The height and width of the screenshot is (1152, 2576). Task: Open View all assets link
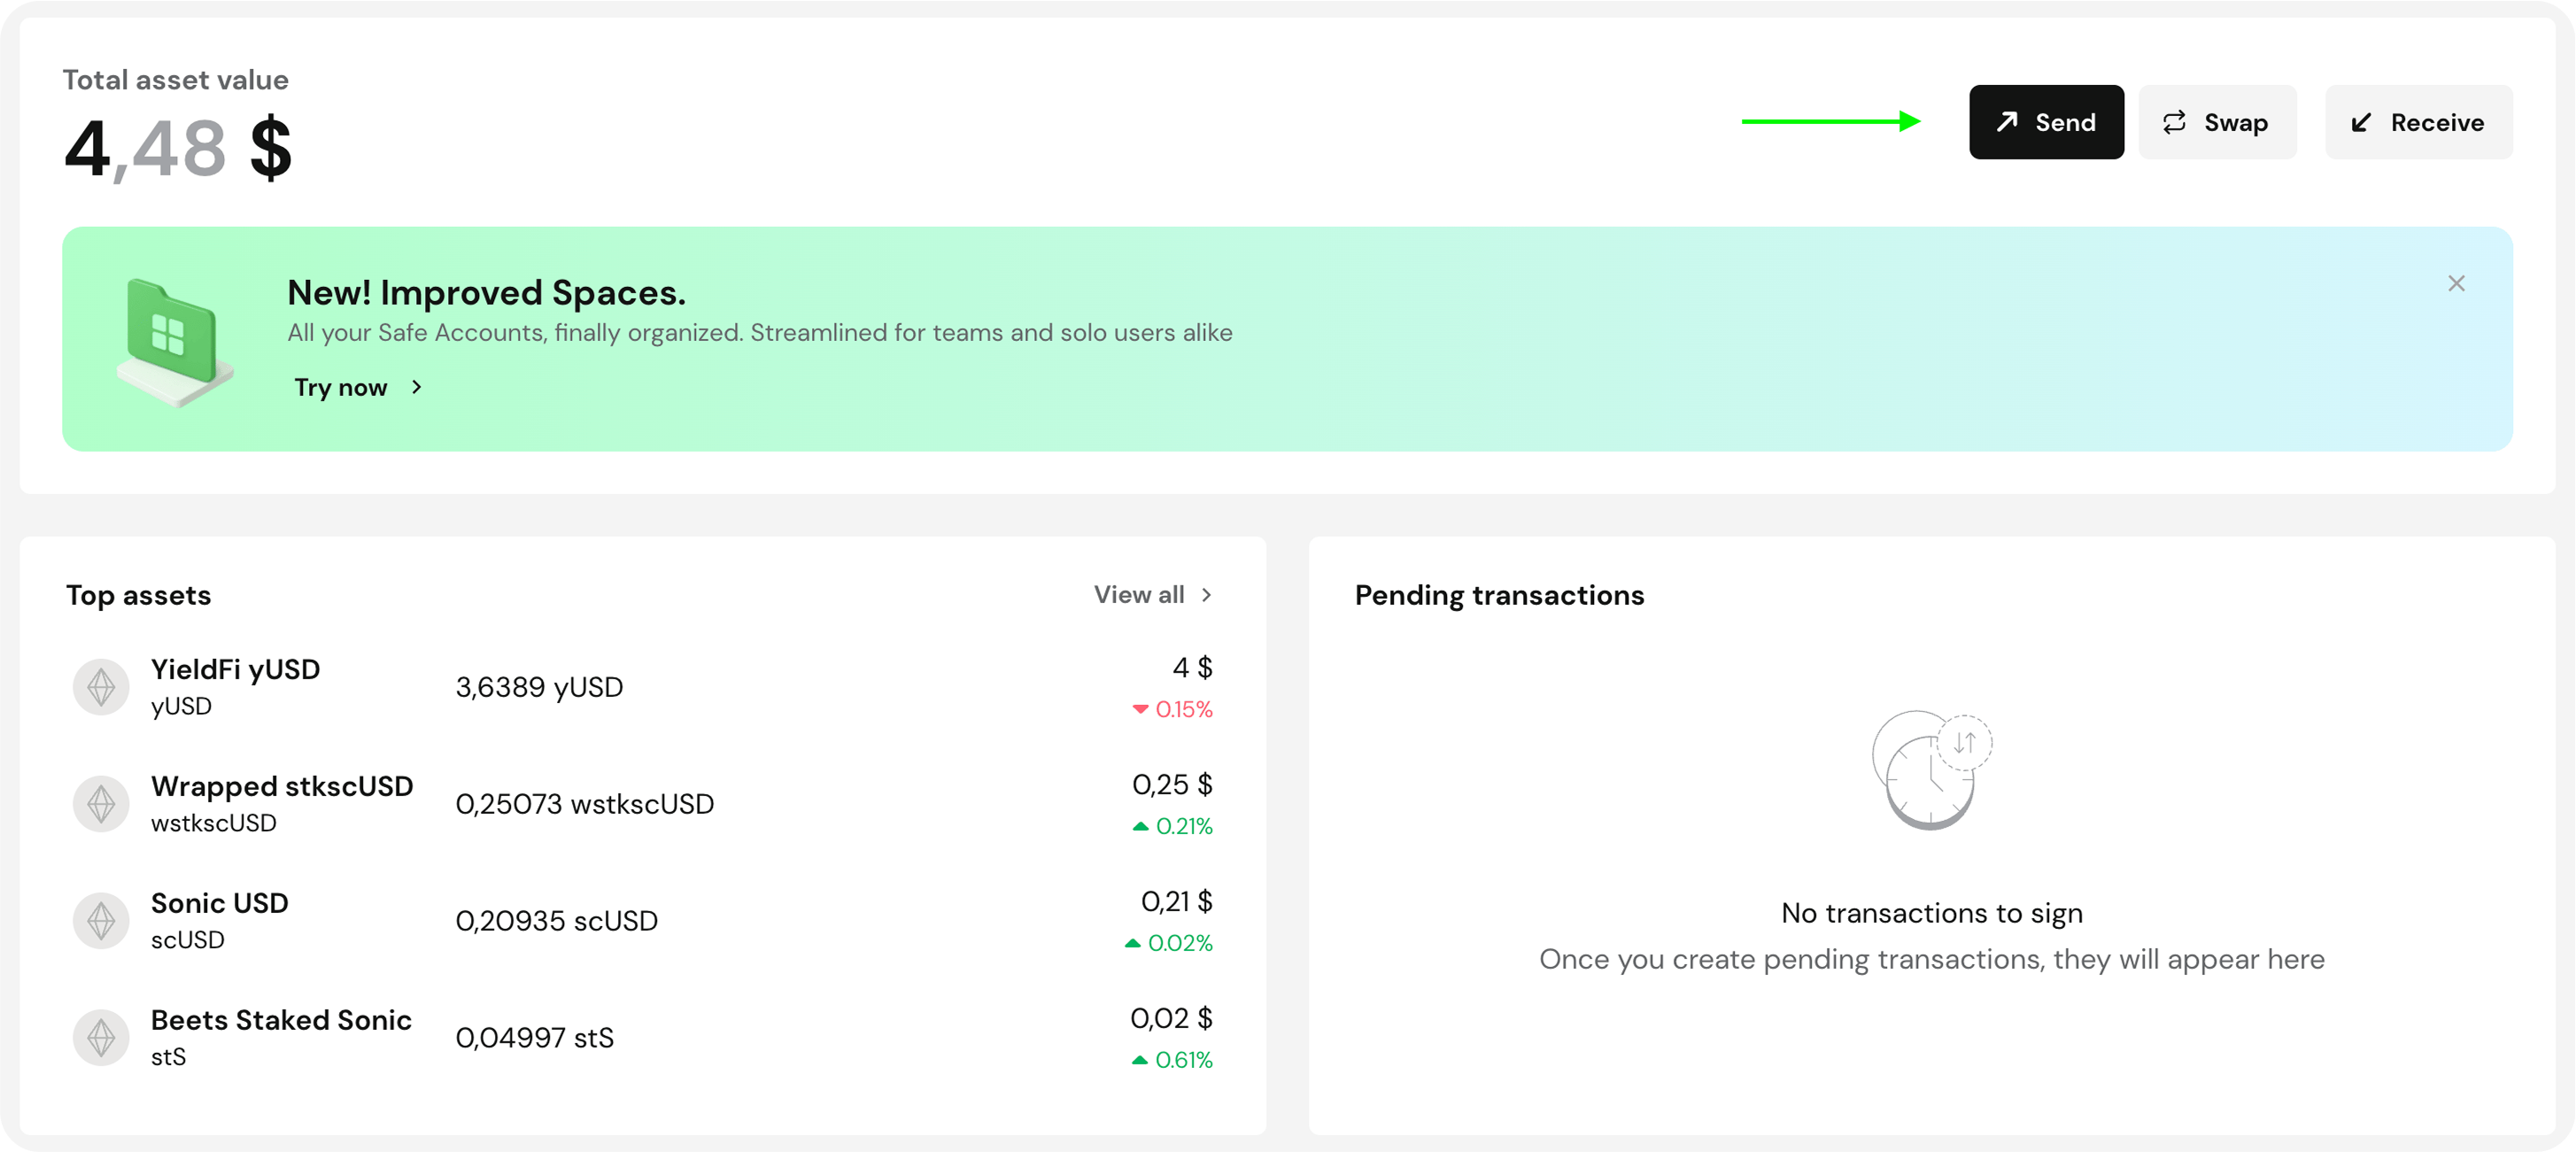coord(1139,595)
